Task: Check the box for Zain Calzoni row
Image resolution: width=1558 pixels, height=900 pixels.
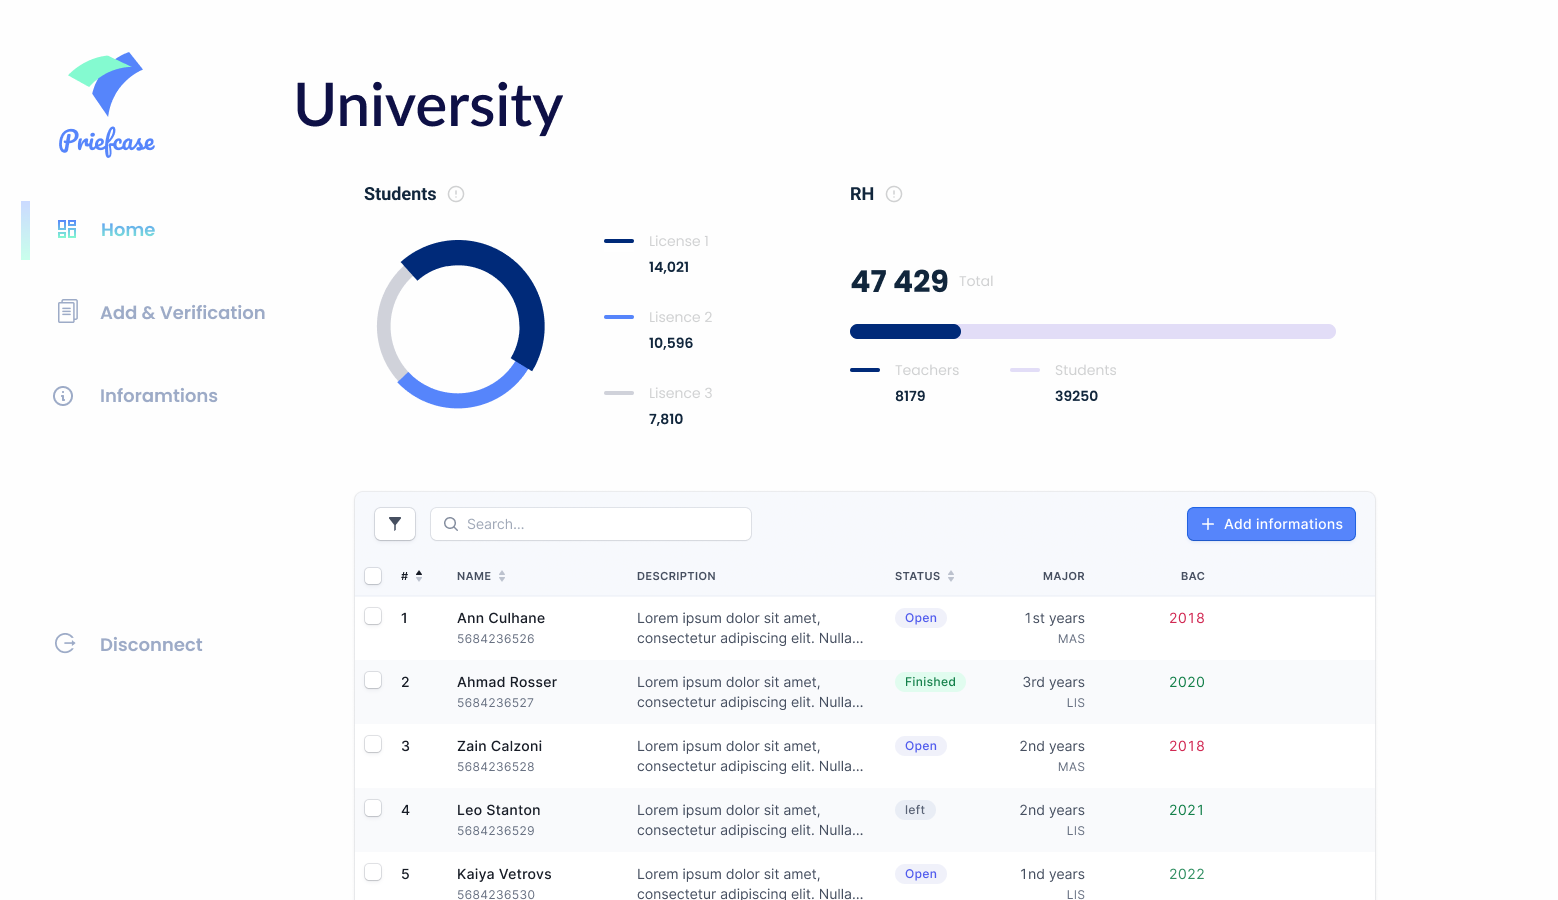Action: pos(373,744)
